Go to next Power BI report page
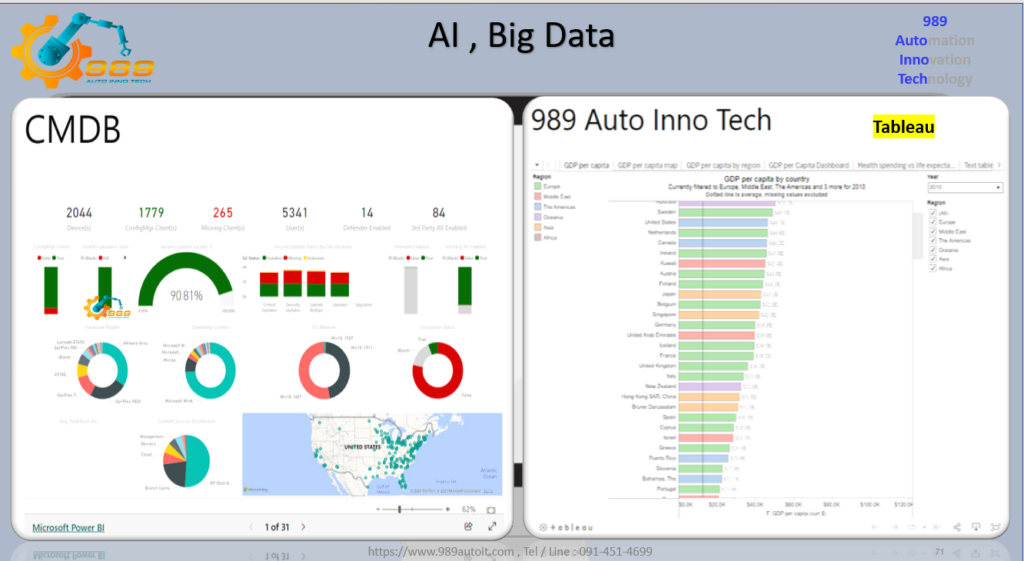Screen dimensions: 1024x561 coord(304,526)
